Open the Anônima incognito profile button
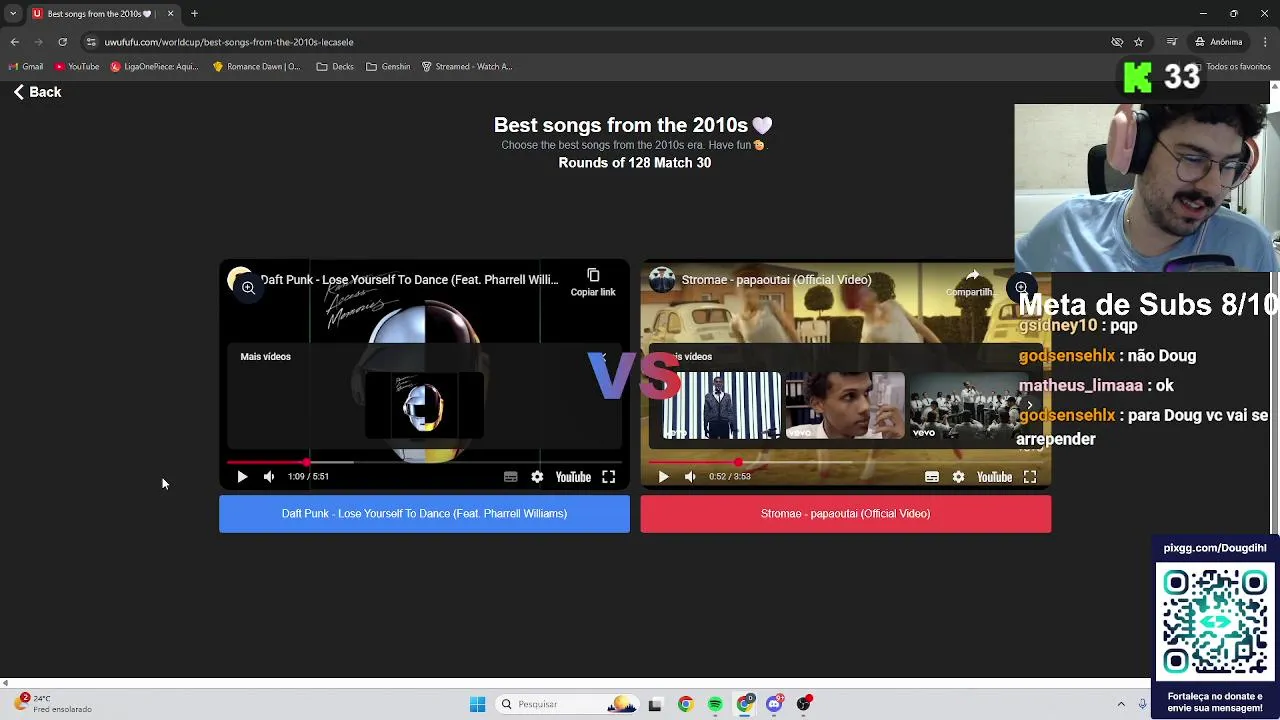This screenshot has height=720, width=1280. click(1220, 42)
